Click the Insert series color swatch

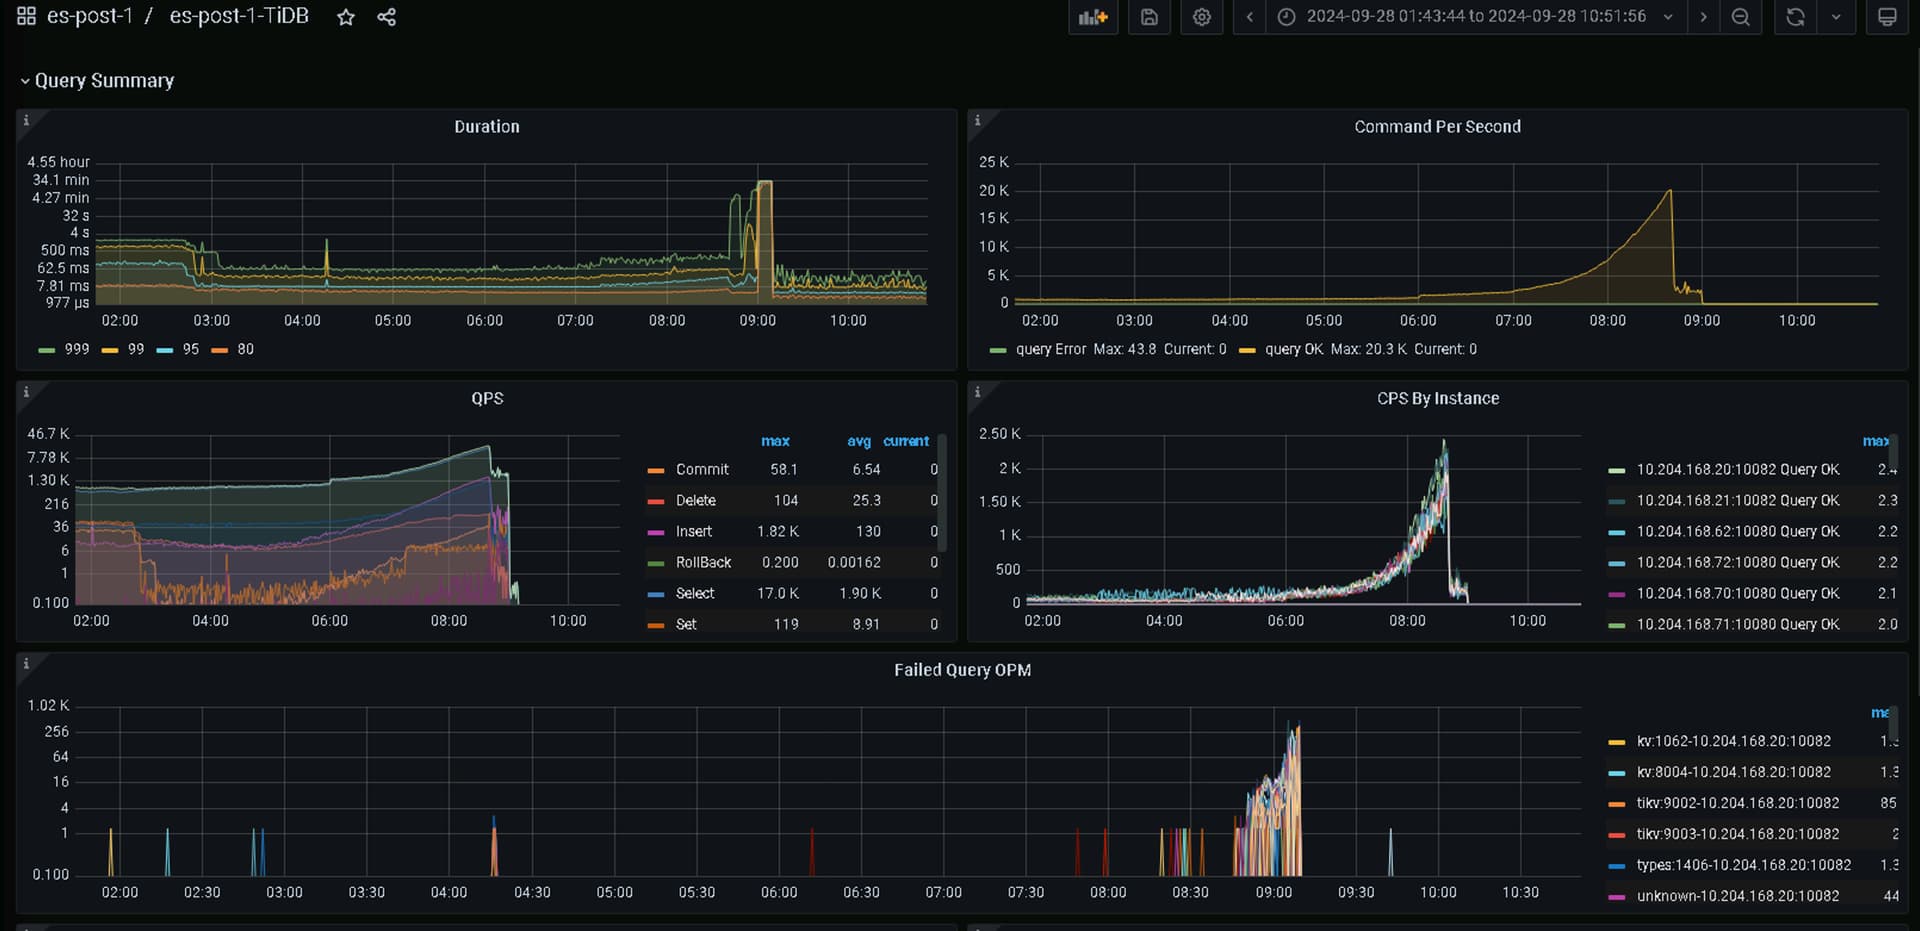(656, 532)
